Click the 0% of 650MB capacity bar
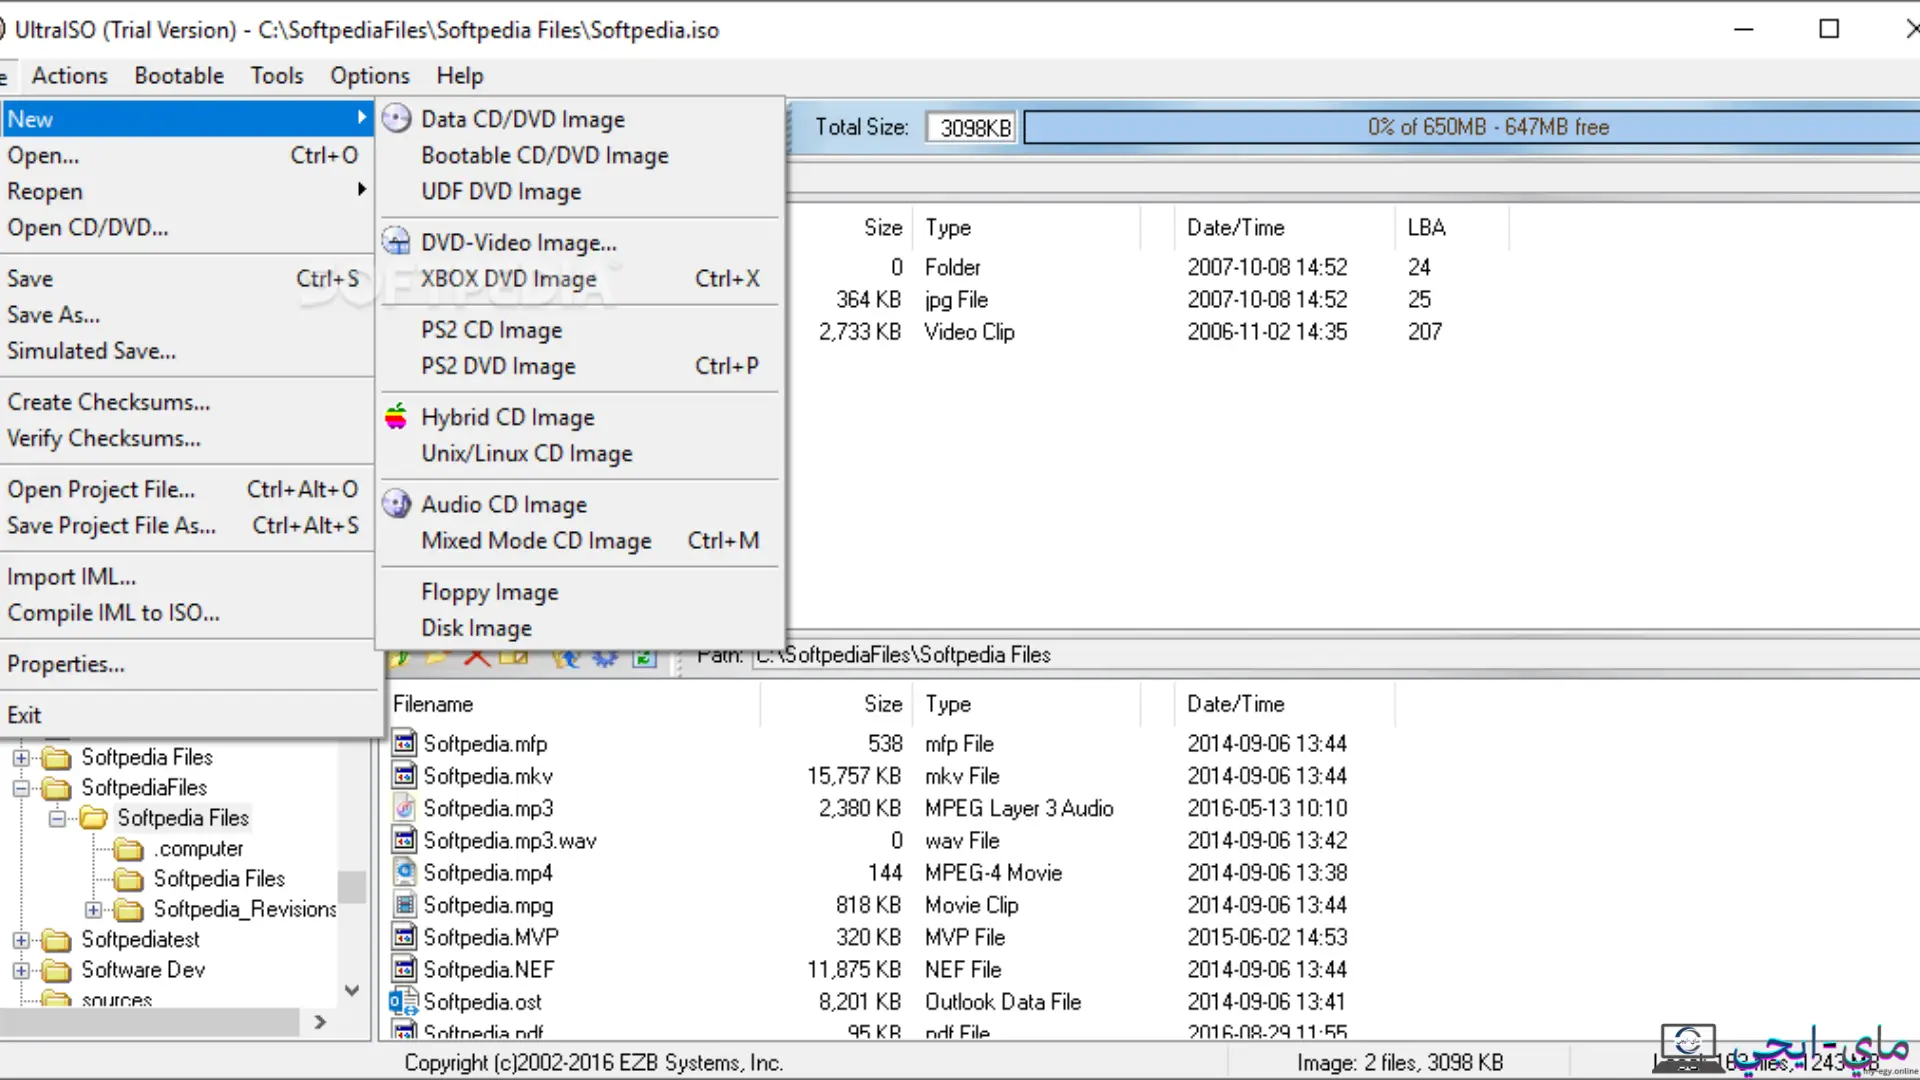This screenshot has height=1080, width=1920. click(1472, 127)
